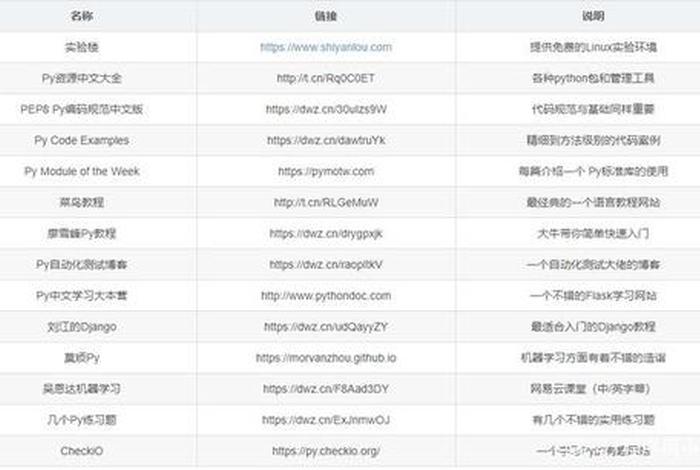700x470 pixels.
Task: Click the http://t.cn/RLGeMuW link text
Action: tap(326, 202)
